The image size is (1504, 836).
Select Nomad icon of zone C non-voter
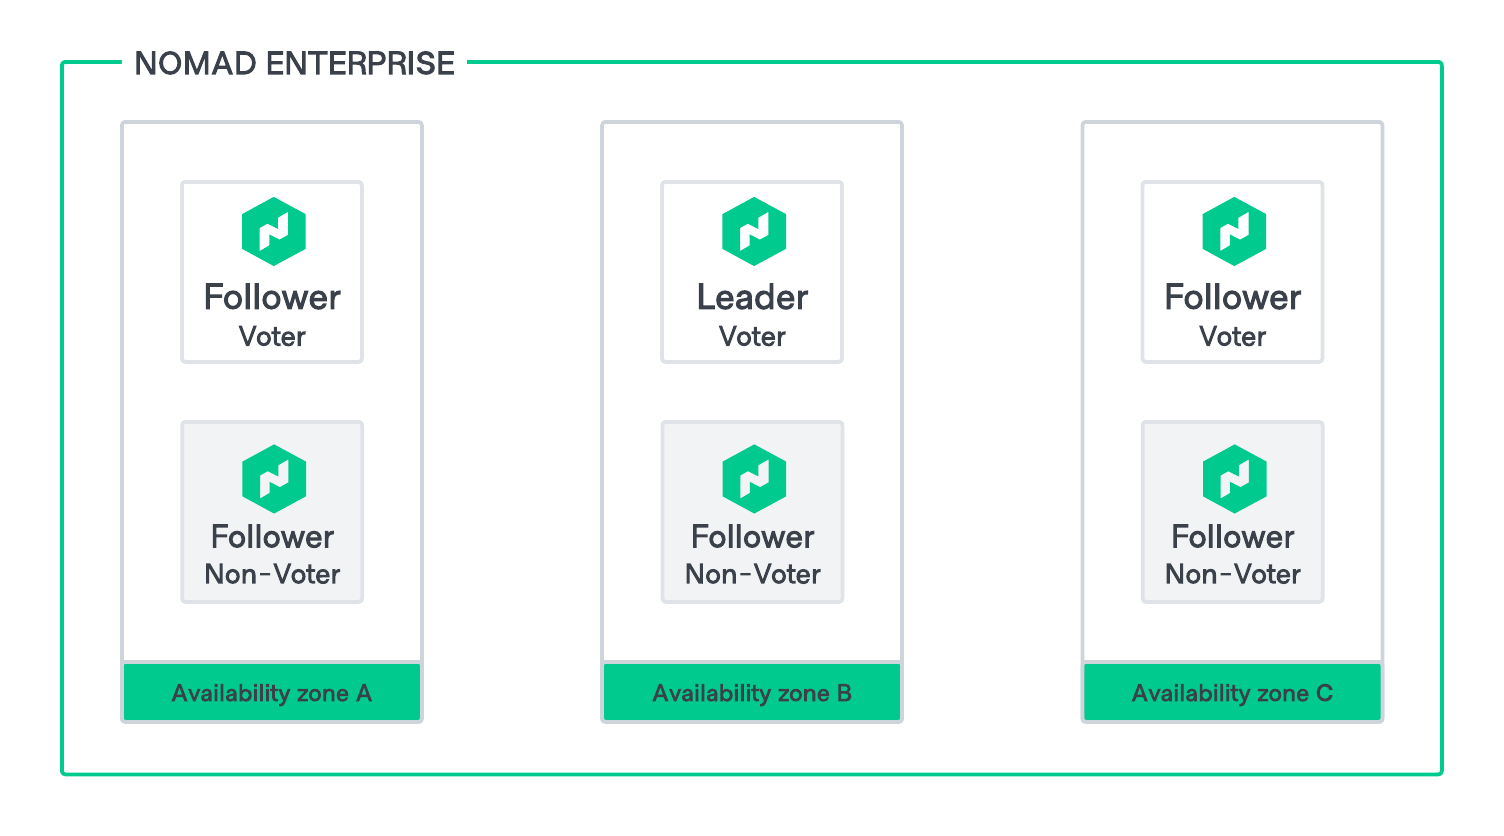1234,478
